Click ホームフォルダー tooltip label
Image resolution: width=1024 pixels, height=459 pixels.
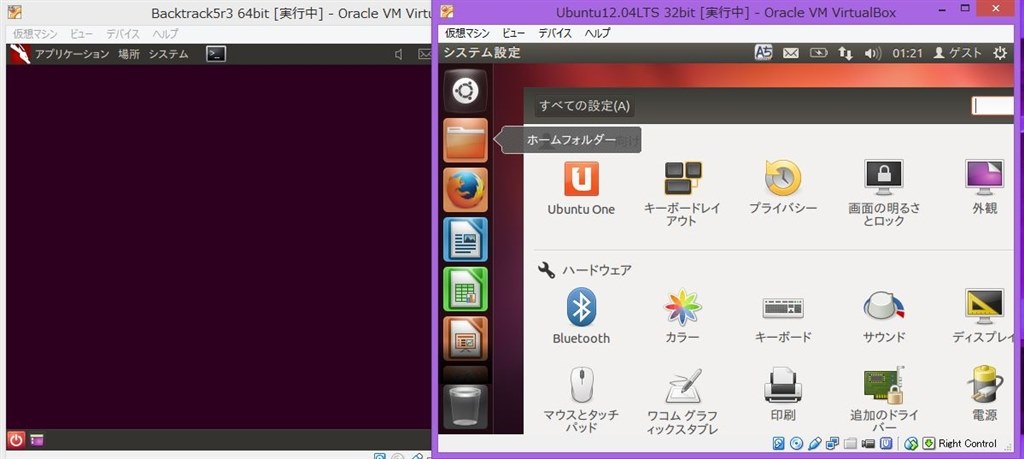point(571,140)
